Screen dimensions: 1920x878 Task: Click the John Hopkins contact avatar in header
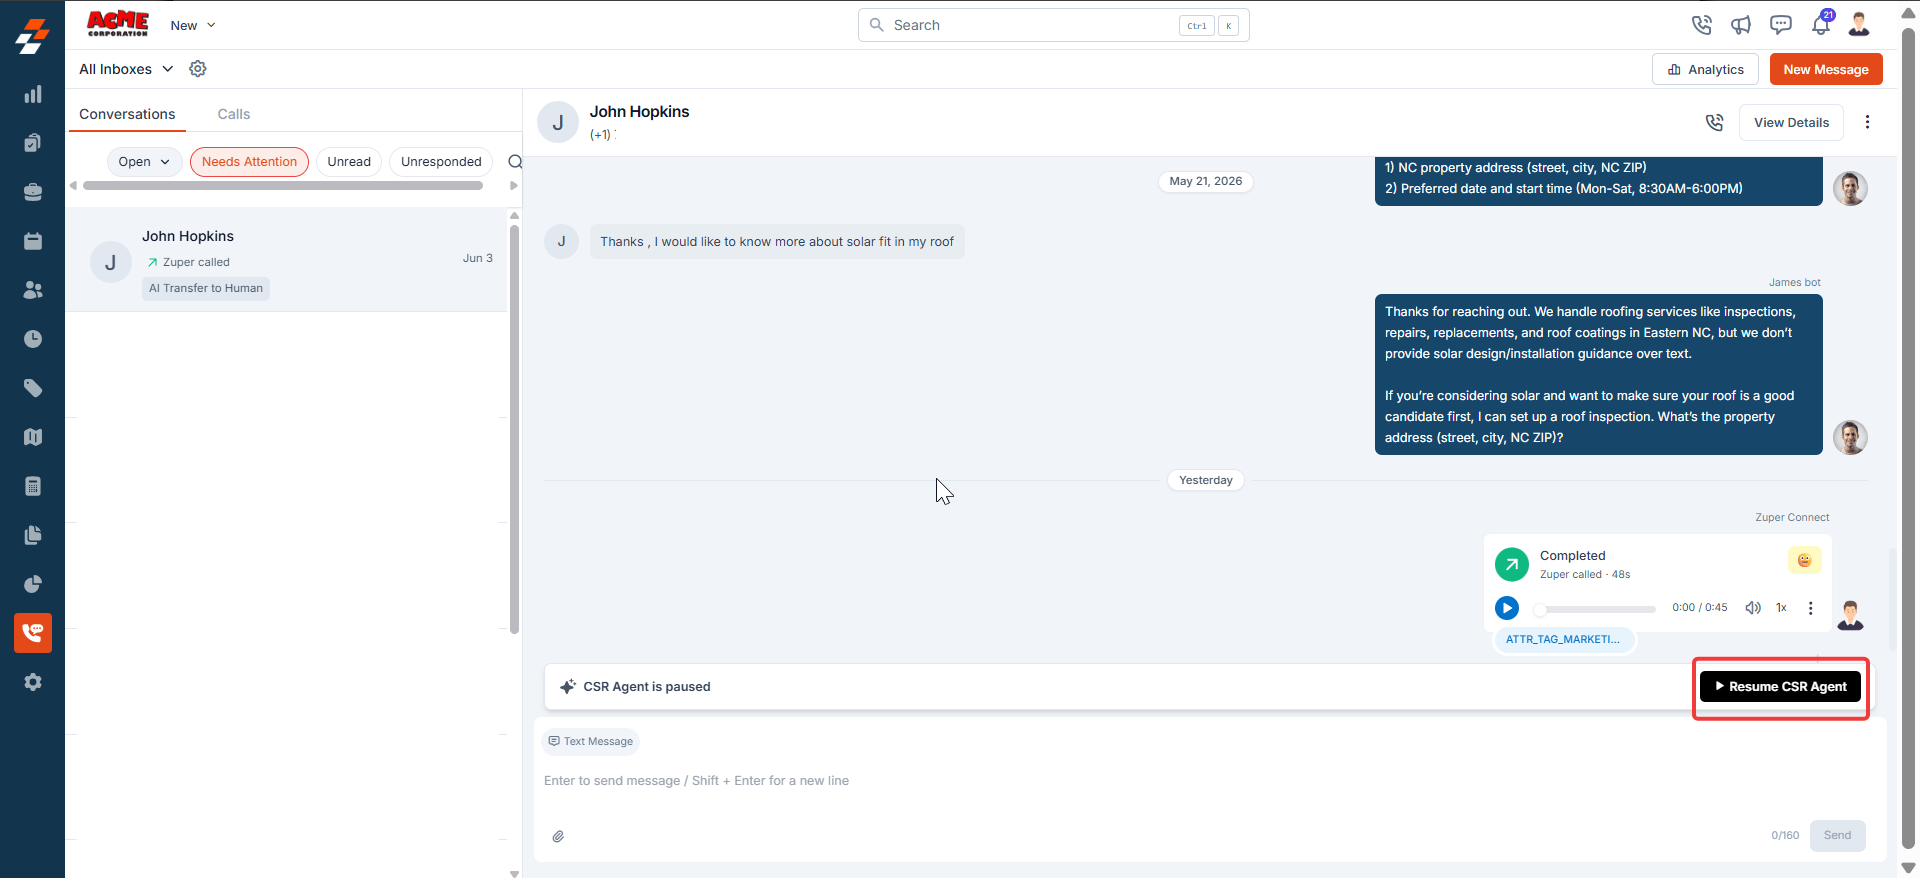557,123
